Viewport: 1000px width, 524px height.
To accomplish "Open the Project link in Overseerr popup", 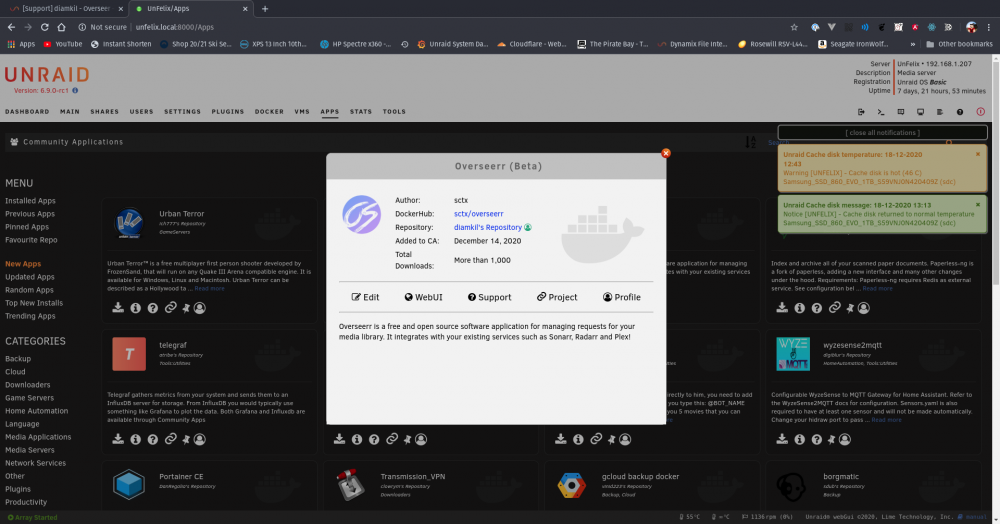I will 557,297.
